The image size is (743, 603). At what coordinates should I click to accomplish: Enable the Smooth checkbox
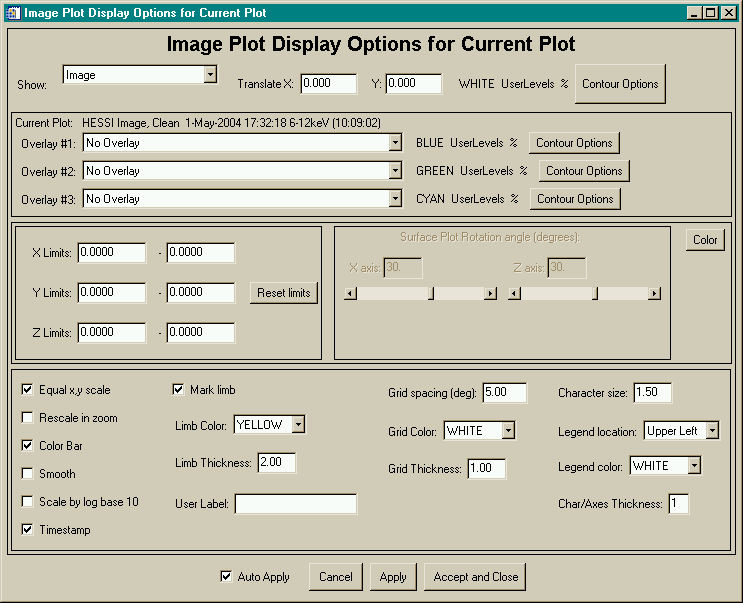[x=28, y=474]
